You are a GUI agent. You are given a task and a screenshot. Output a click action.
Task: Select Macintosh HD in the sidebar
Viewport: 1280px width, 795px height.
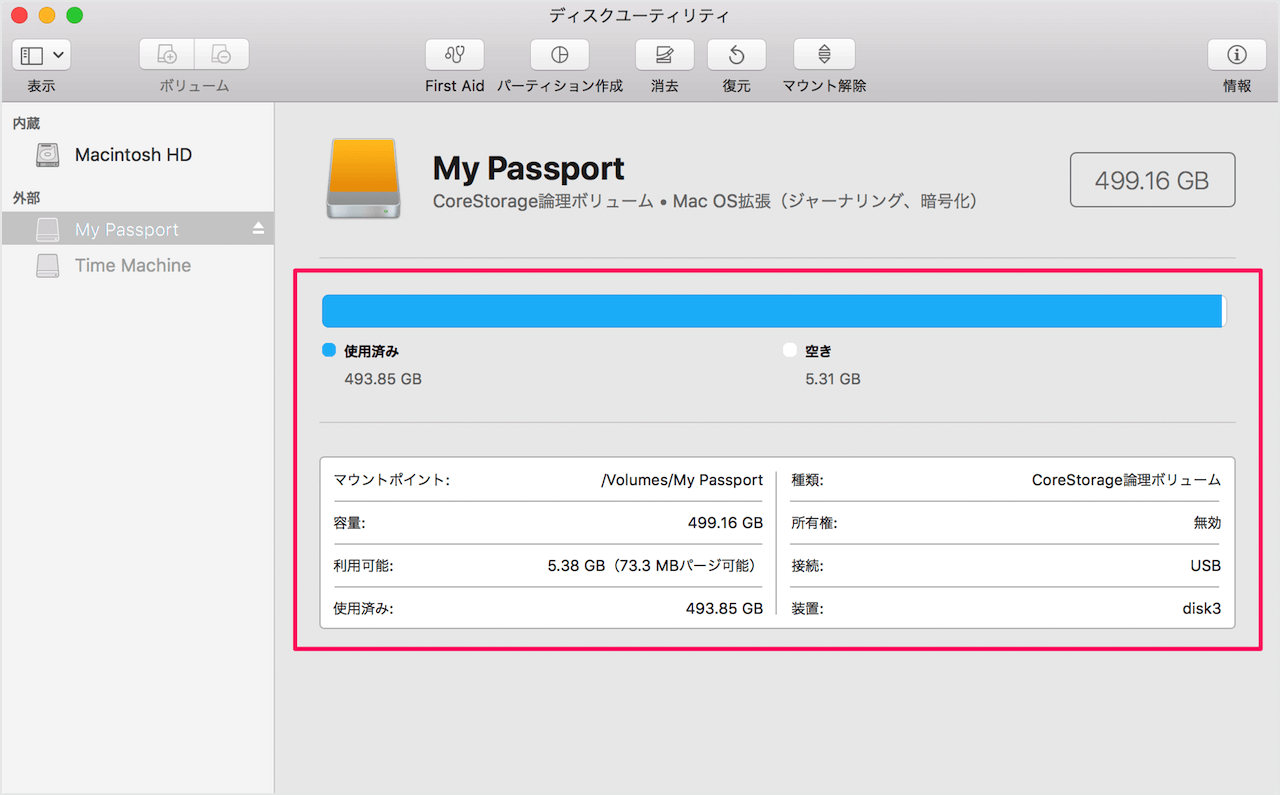[137, 155]
